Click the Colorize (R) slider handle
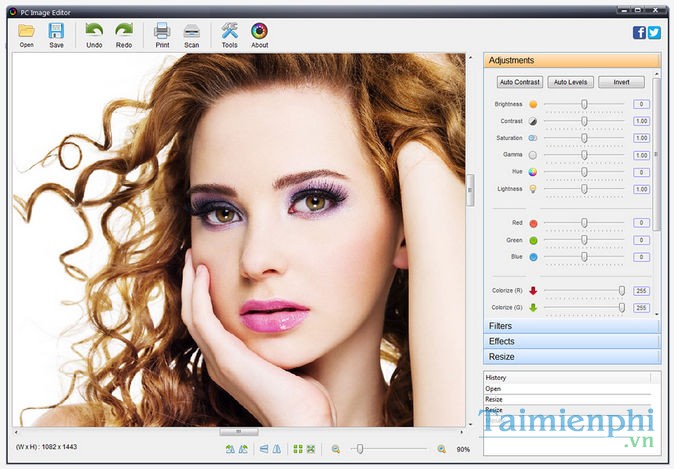The image size is (674, 469). click(622, 291)
